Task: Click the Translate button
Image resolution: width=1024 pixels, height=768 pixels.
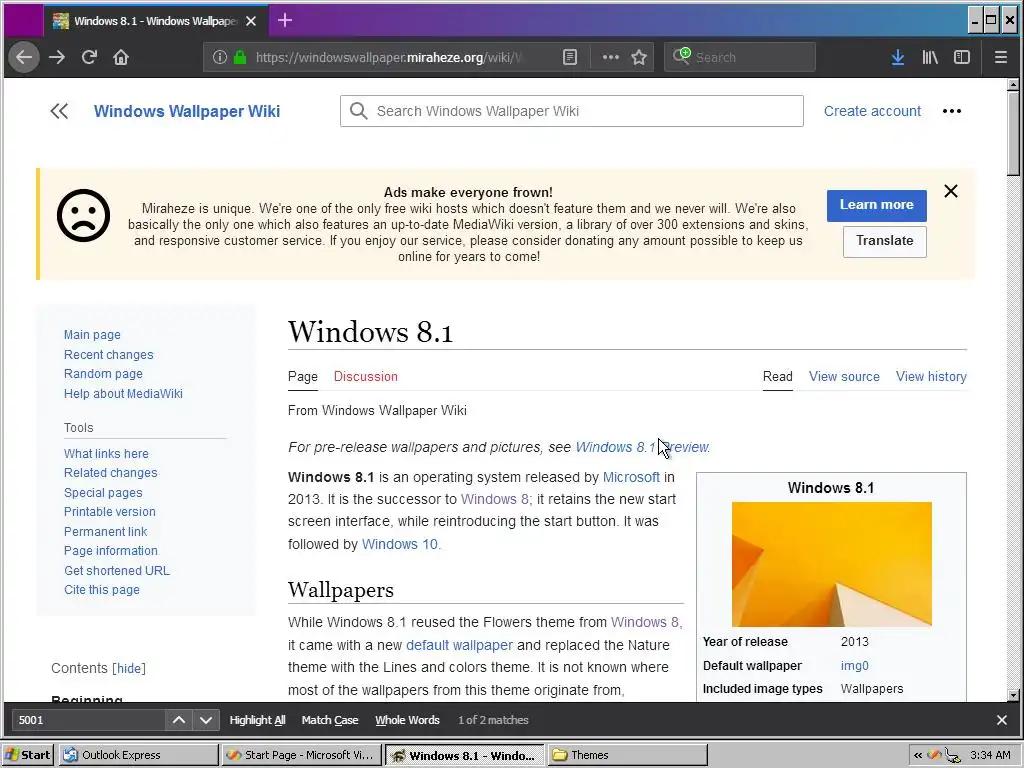Action: click(x=885, y=241)
